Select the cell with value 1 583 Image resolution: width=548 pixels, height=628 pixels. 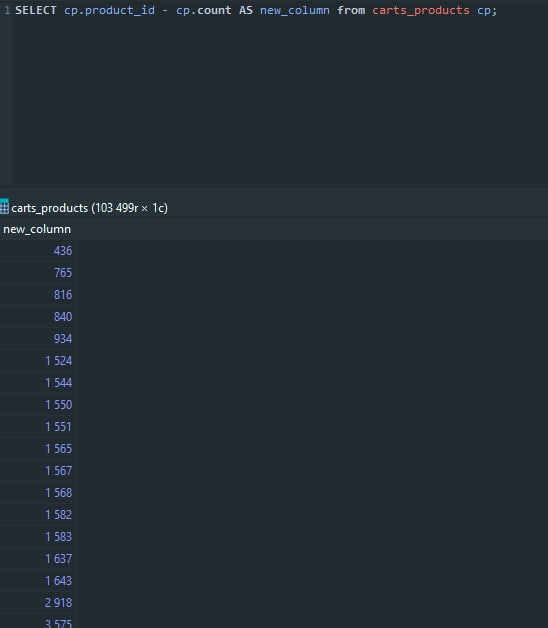click(x=38, y=537)
